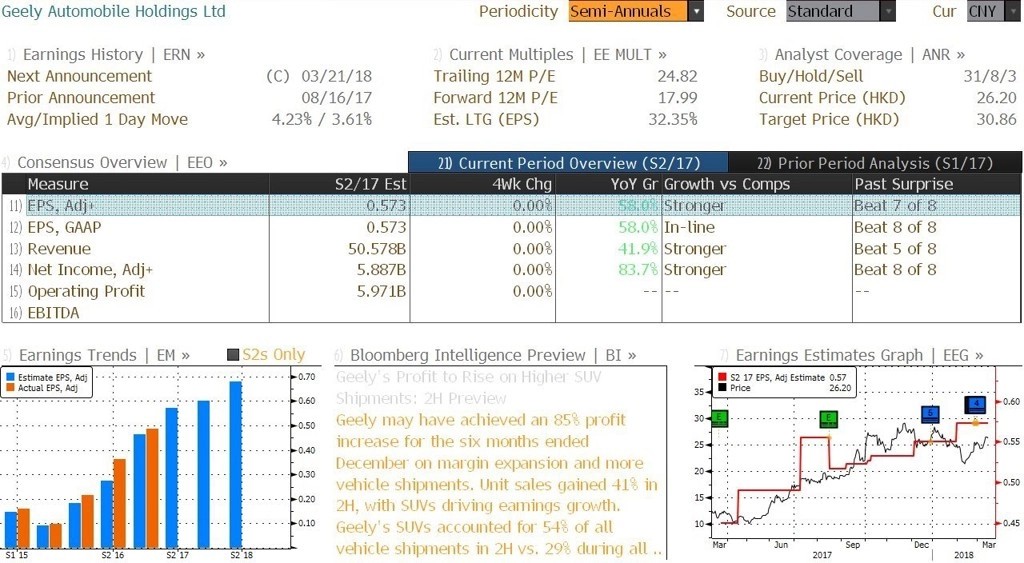Screen dimensions: 1024x563
Task: Click red S2 17 EPS Estimate legend swatch
Action: point(722,378)
